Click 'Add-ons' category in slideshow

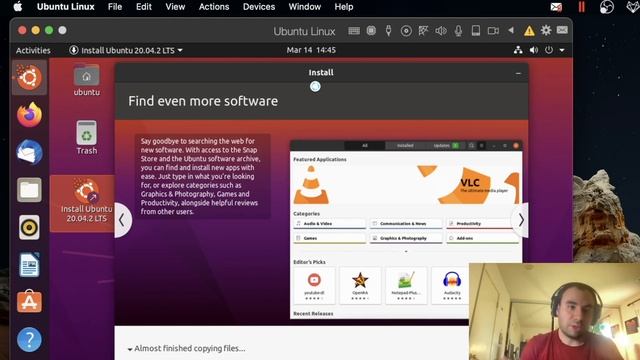coord(482,238)
